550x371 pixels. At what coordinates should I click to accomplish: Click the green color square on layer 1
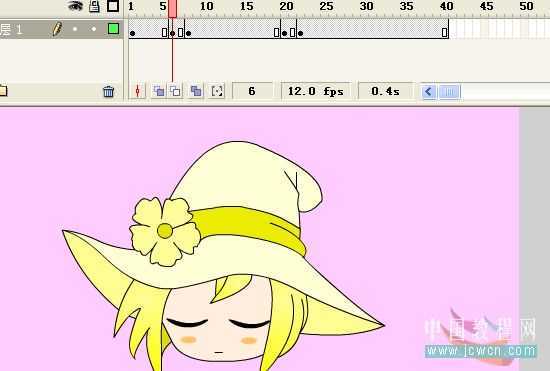point(113,29)
